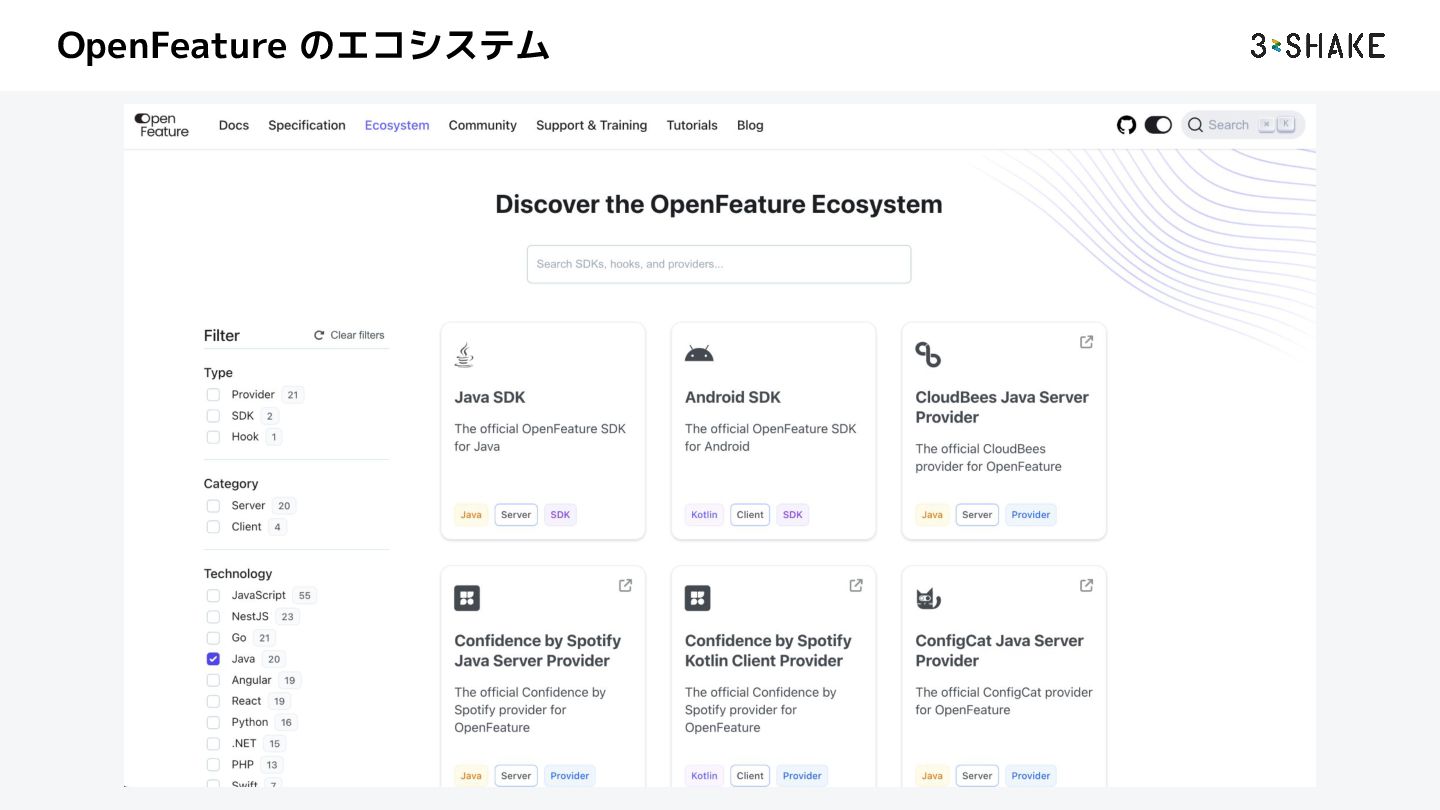The width and height of the screenshot is (1440, 810).
Task: Click the Java tag on Java SDK card
Action: click(x=471, y=515)
